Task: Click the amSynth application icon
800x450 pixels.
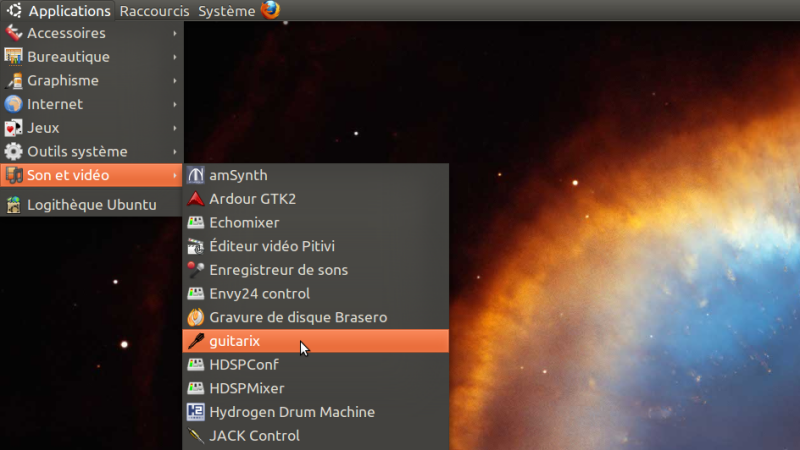Action: click(x=195, y=175)
